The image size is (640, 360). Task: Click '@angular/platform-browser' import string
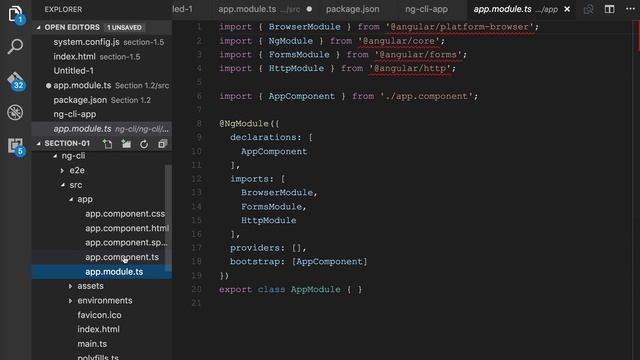[459, 27]
